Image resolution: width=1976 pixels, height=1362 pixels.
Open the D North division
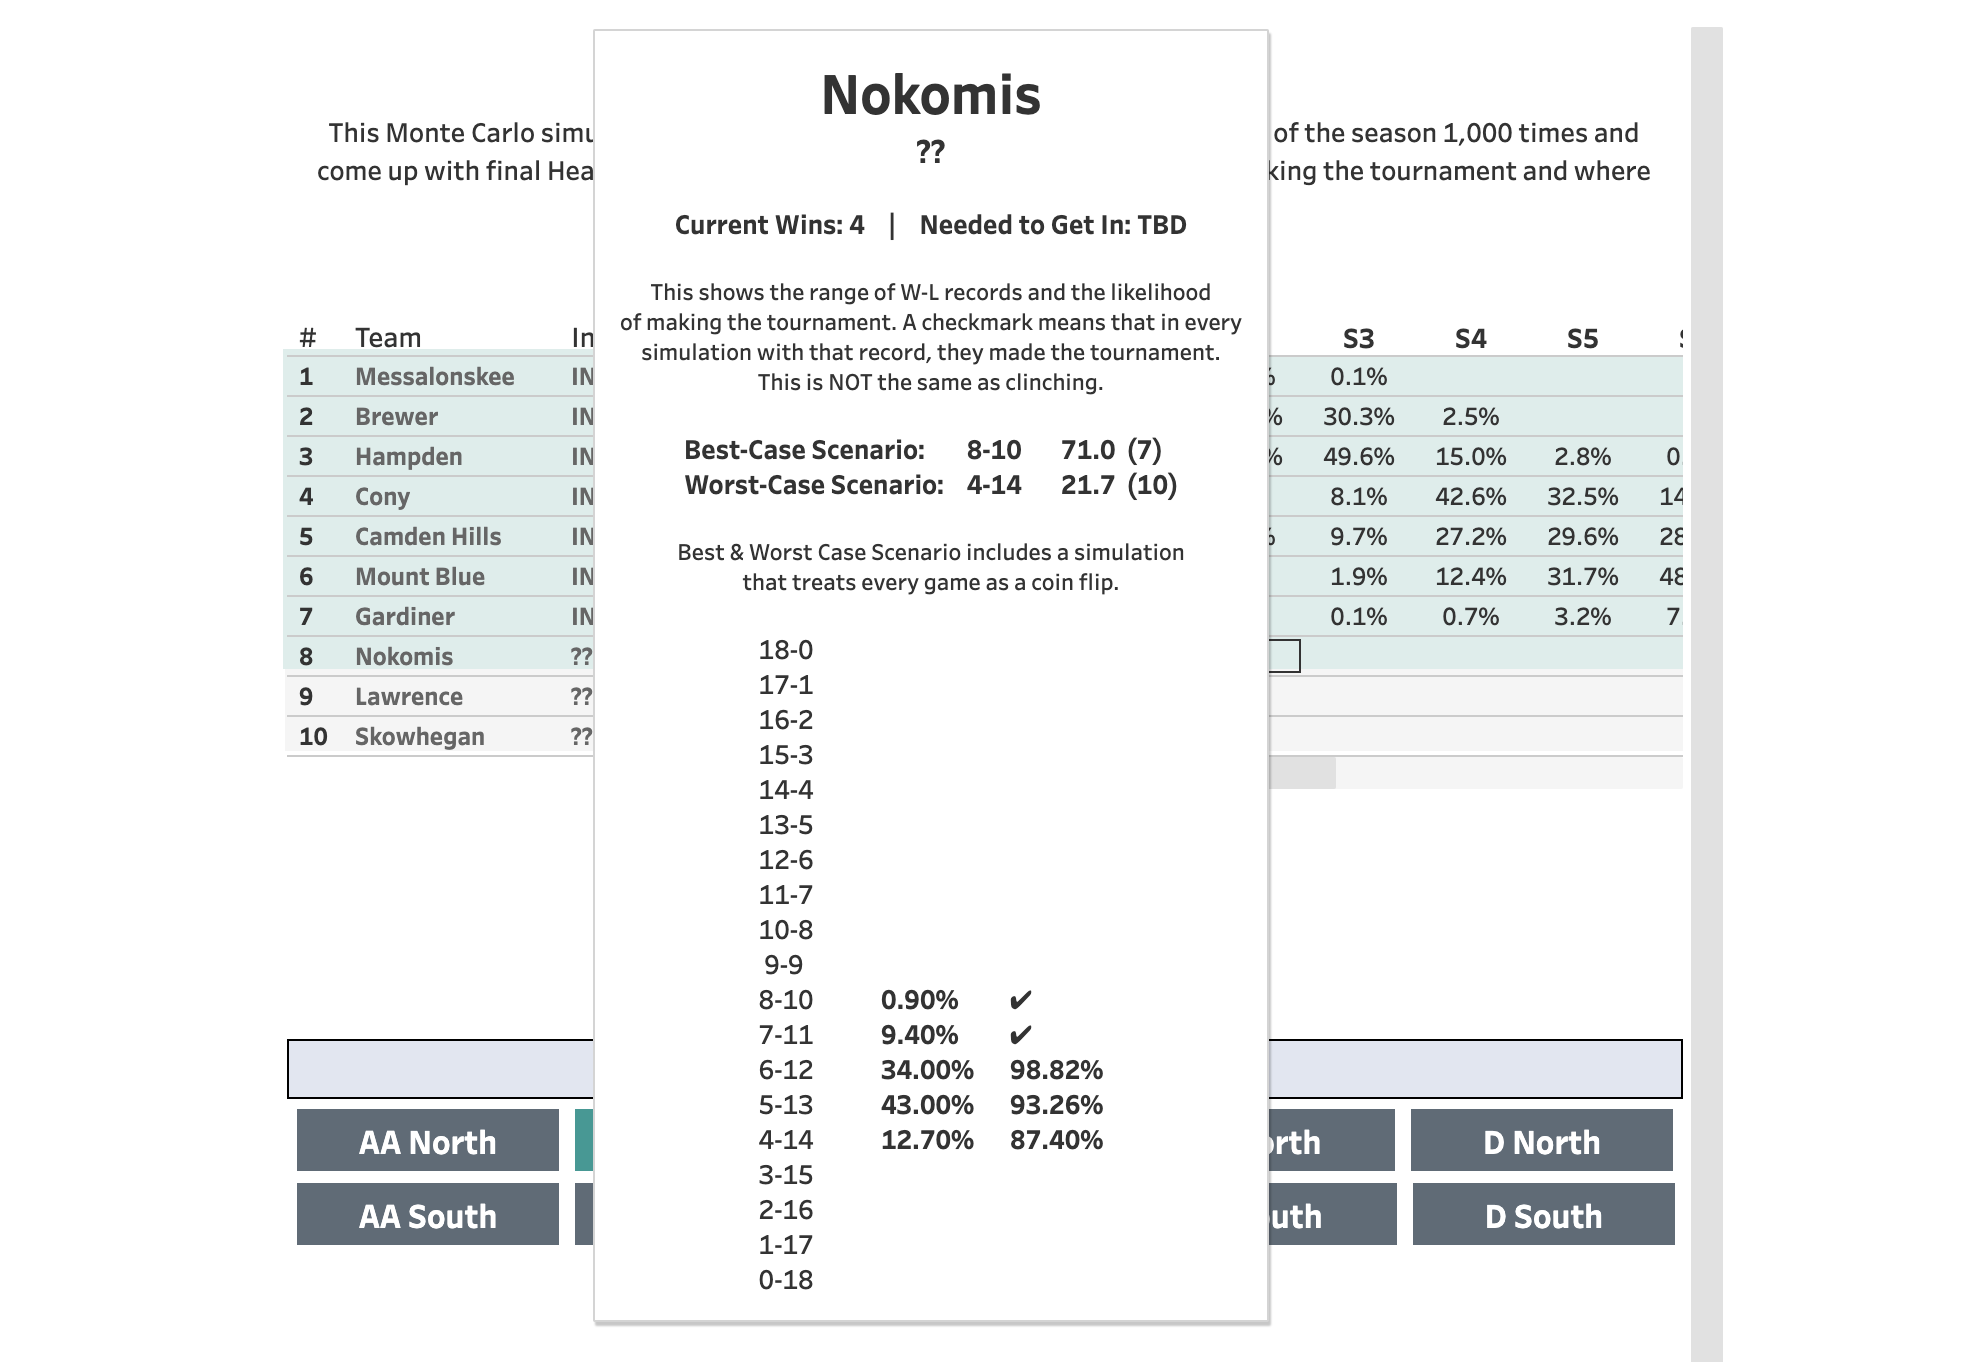(1541, 1141)
